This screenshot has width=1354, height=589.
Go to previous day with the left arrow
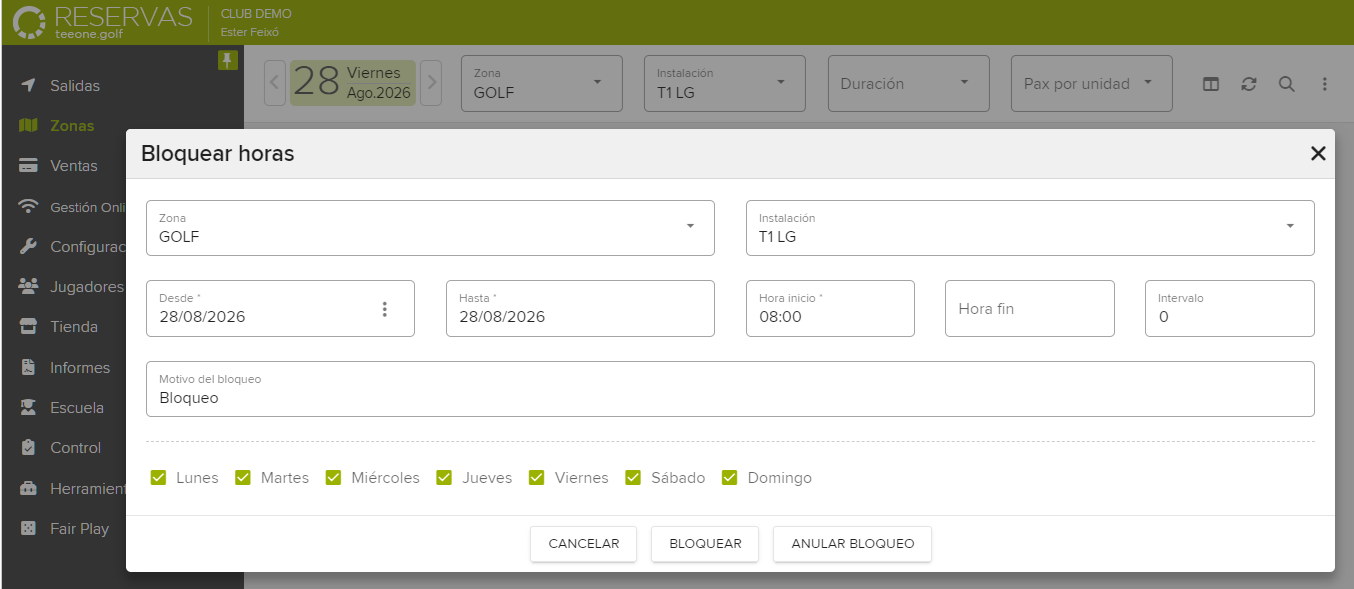(275, 83)
